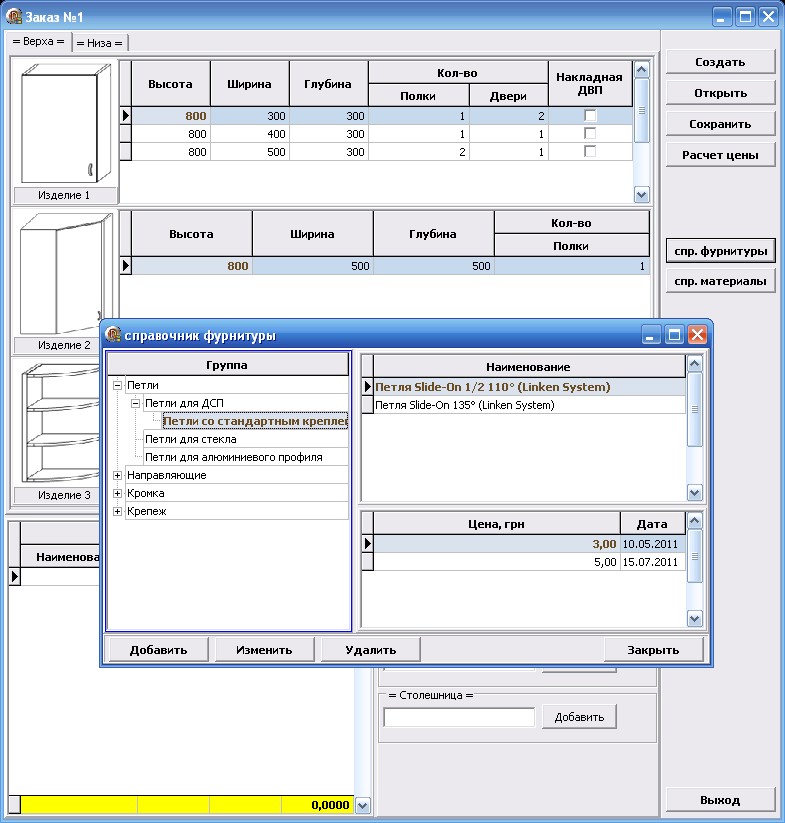Select price row 5,00 dated 15.07.2011

[x=529, y=562]
